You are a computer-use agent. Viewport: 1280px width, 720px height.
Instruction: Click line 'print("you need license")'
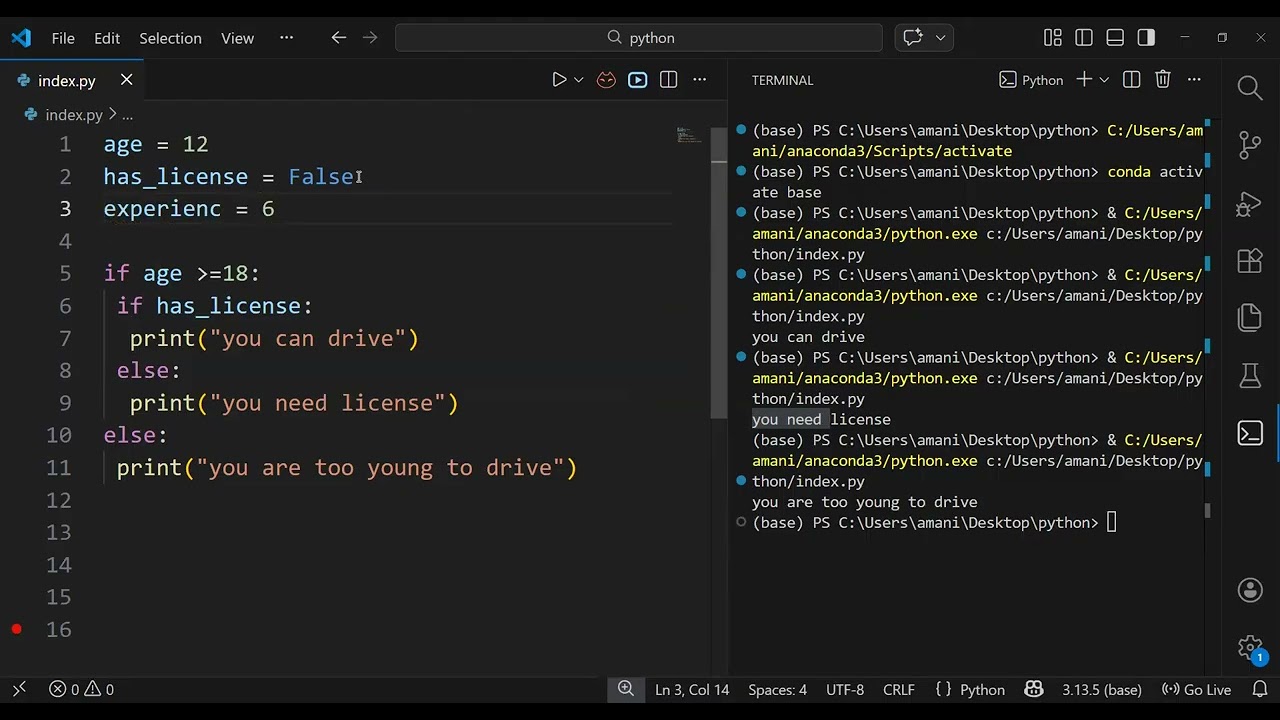(x=294, y=403)
